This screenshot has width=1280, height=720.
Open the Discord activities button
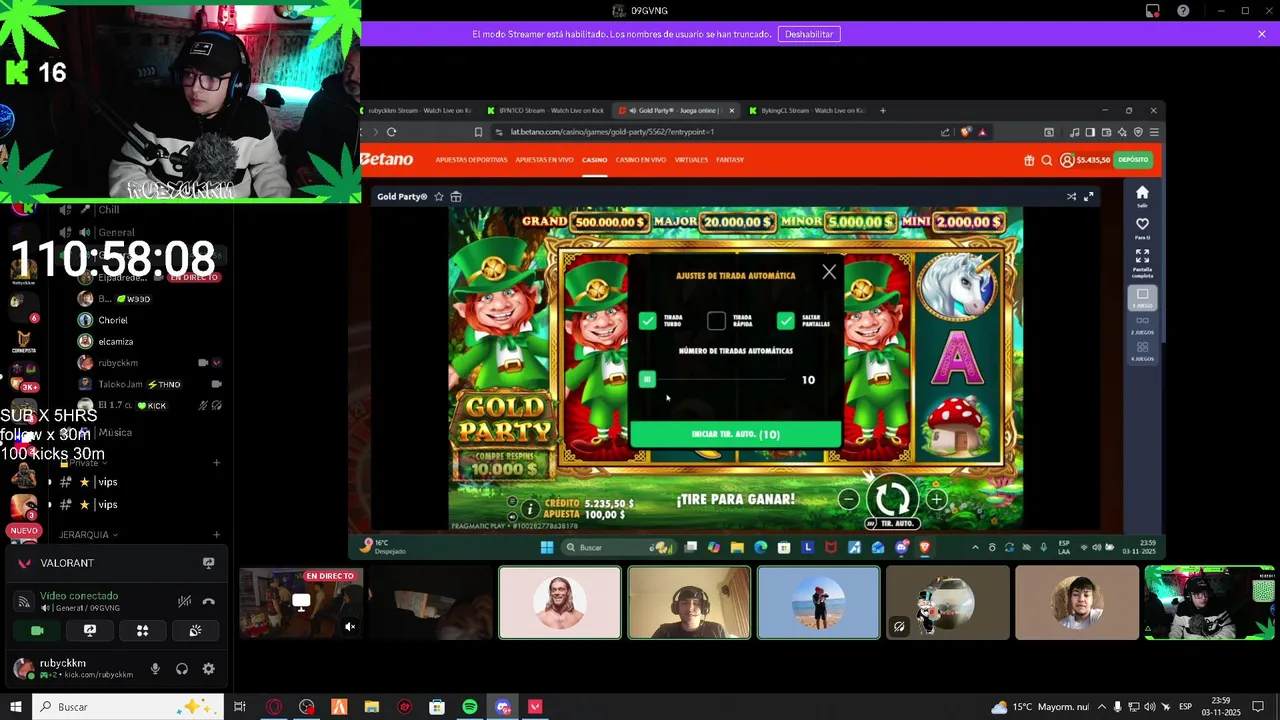[x=142, y=630]
